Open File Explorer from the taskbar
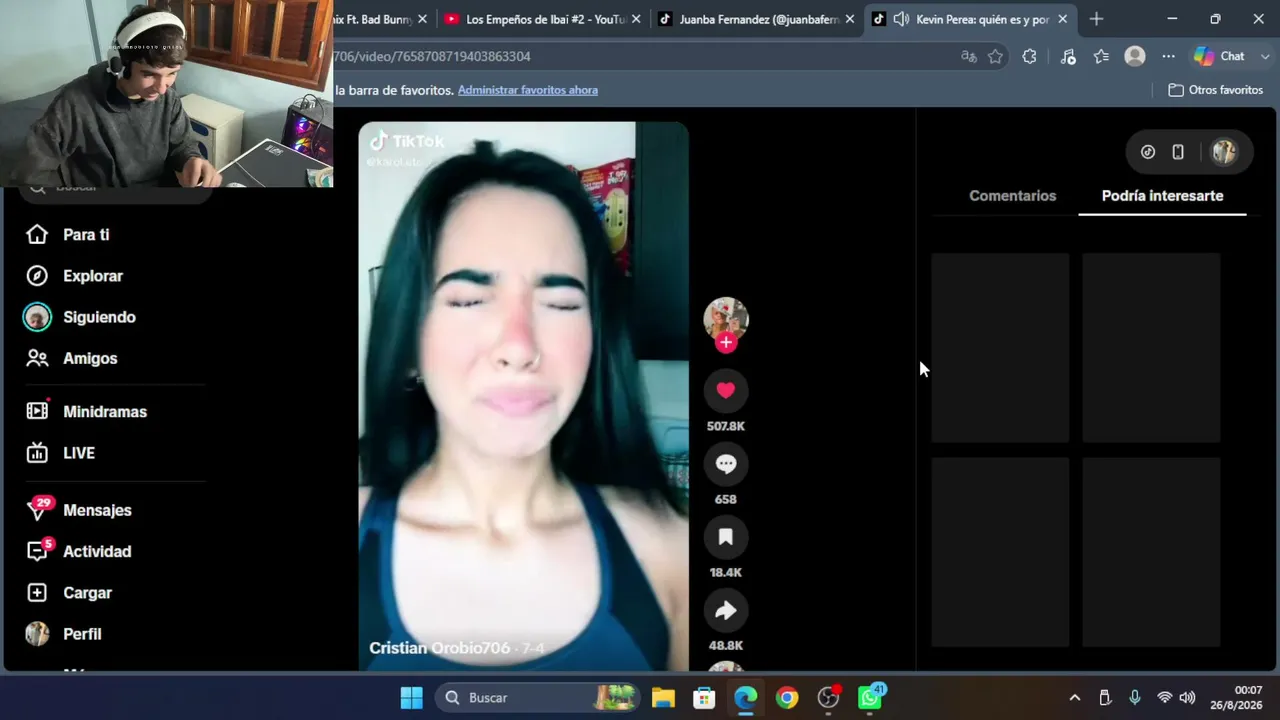The width and height of the screenshot is (1280, 720). [663, 698]
